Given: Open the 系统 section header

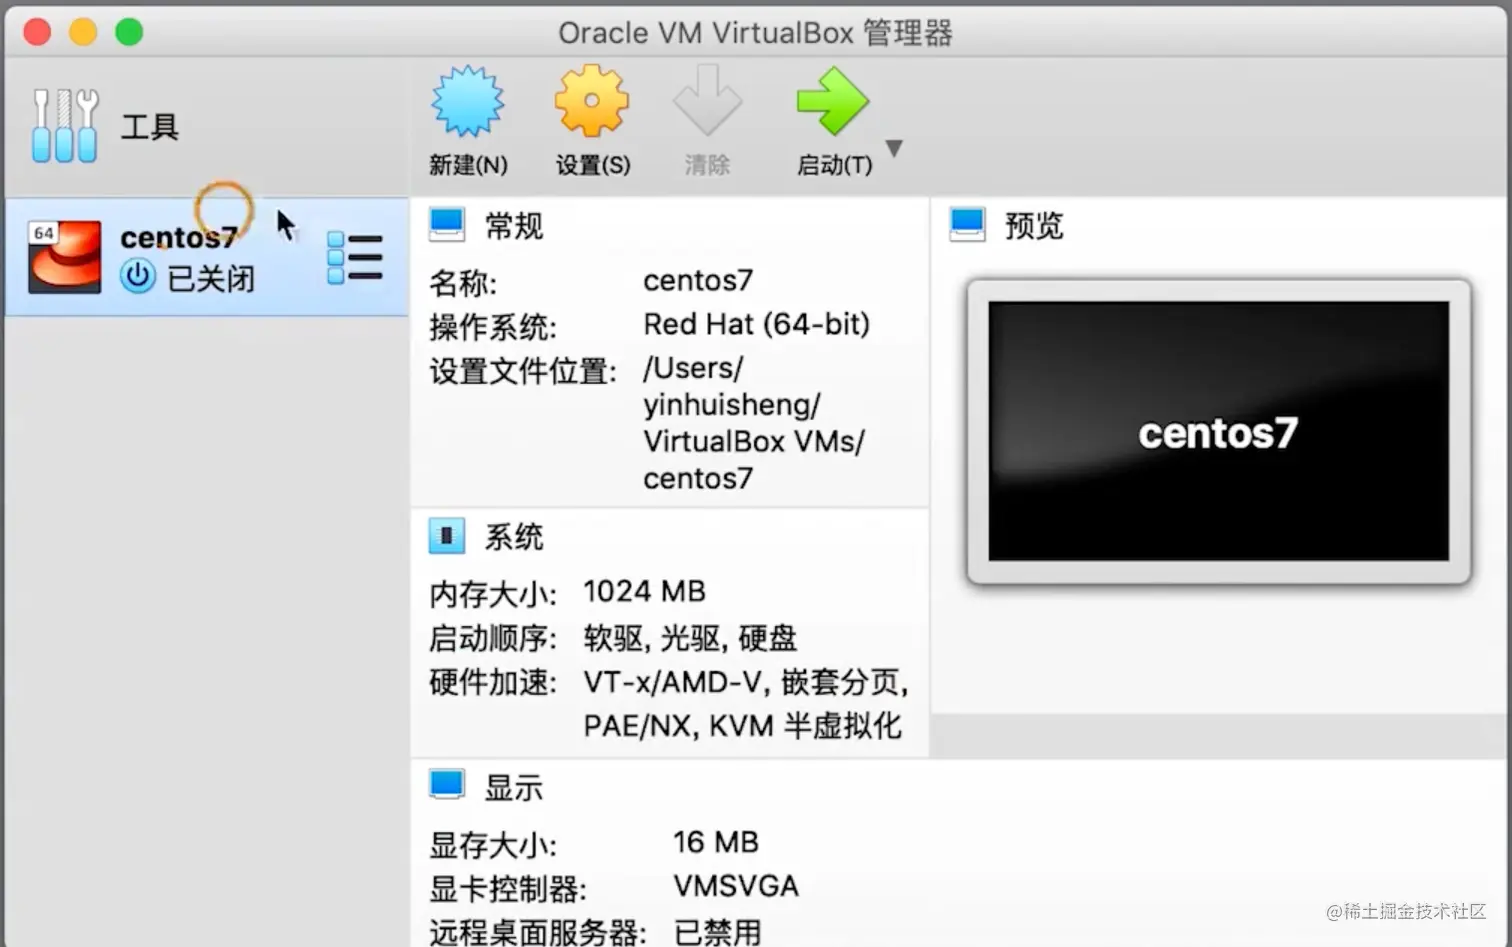Looking at the screenshot, I should pyautogui.click(x=514, y=537).
